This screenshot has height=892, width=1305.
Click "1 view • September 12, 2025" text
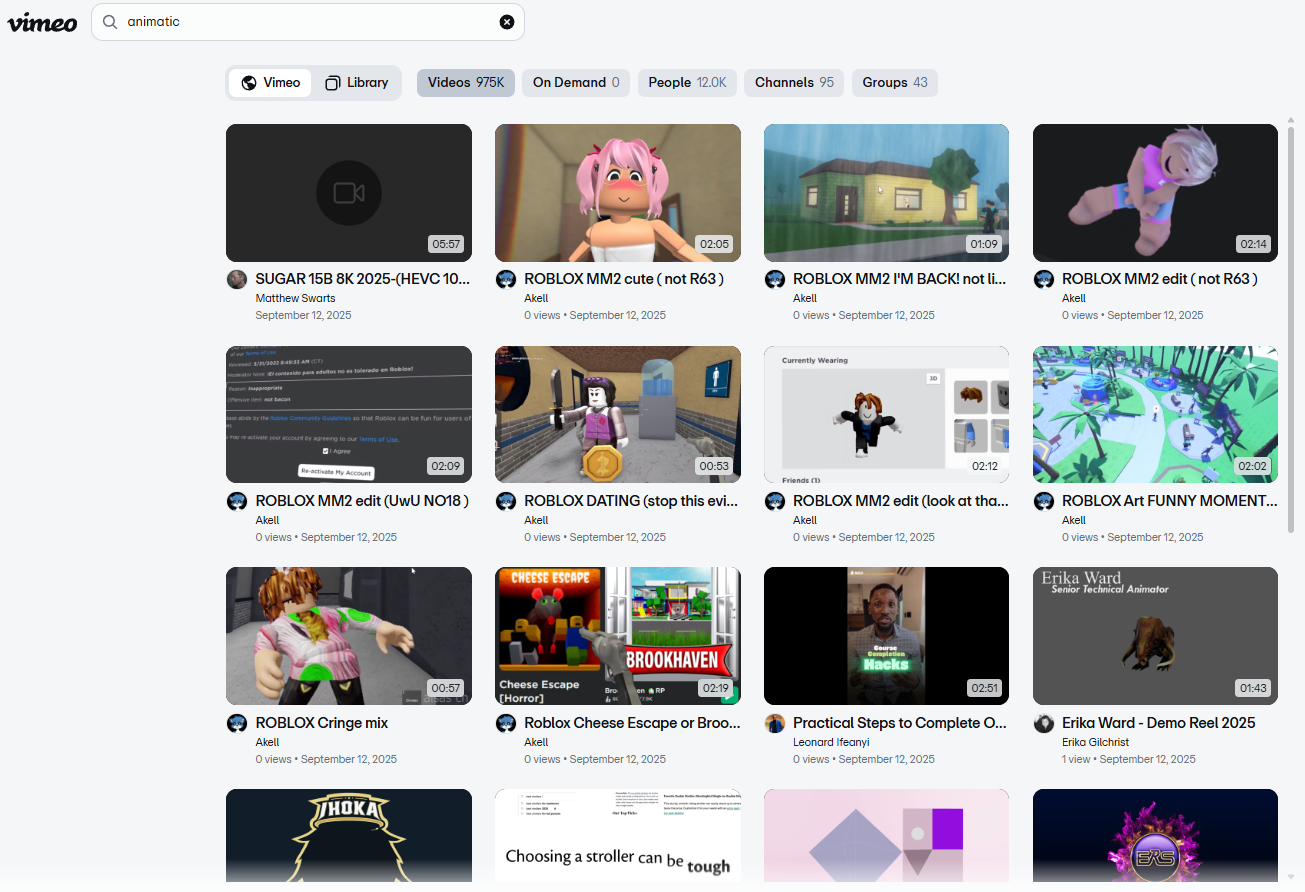point(1129,759)
